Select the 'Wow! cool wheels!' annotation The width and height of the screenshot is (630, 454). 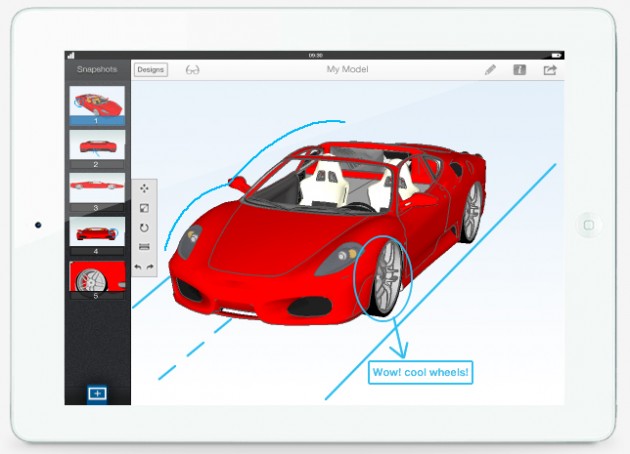(x=420, y=372)
